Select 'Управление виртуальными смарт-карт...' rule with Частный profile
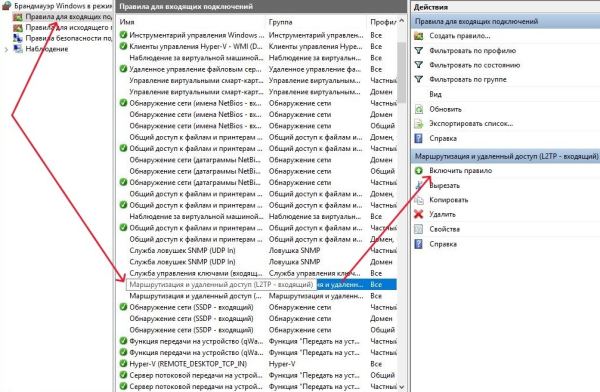600x392 pixels. click(256, 80)
